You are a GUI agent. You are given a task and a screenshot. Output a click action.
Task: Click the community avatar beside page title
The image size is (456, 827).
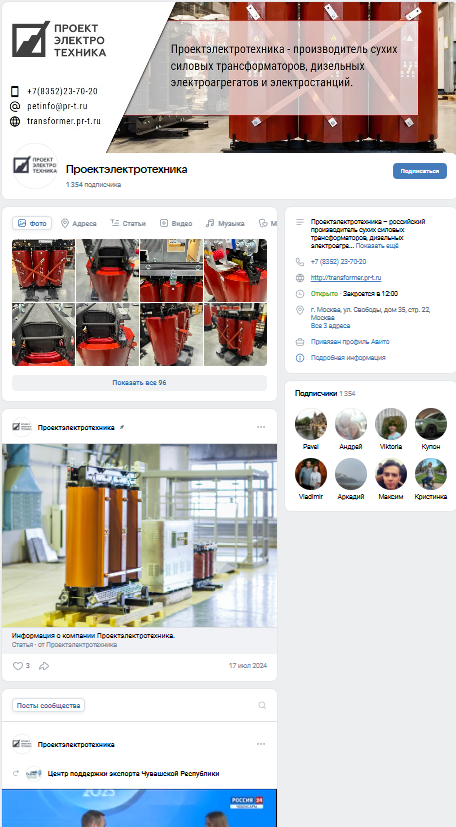[35, 166]
